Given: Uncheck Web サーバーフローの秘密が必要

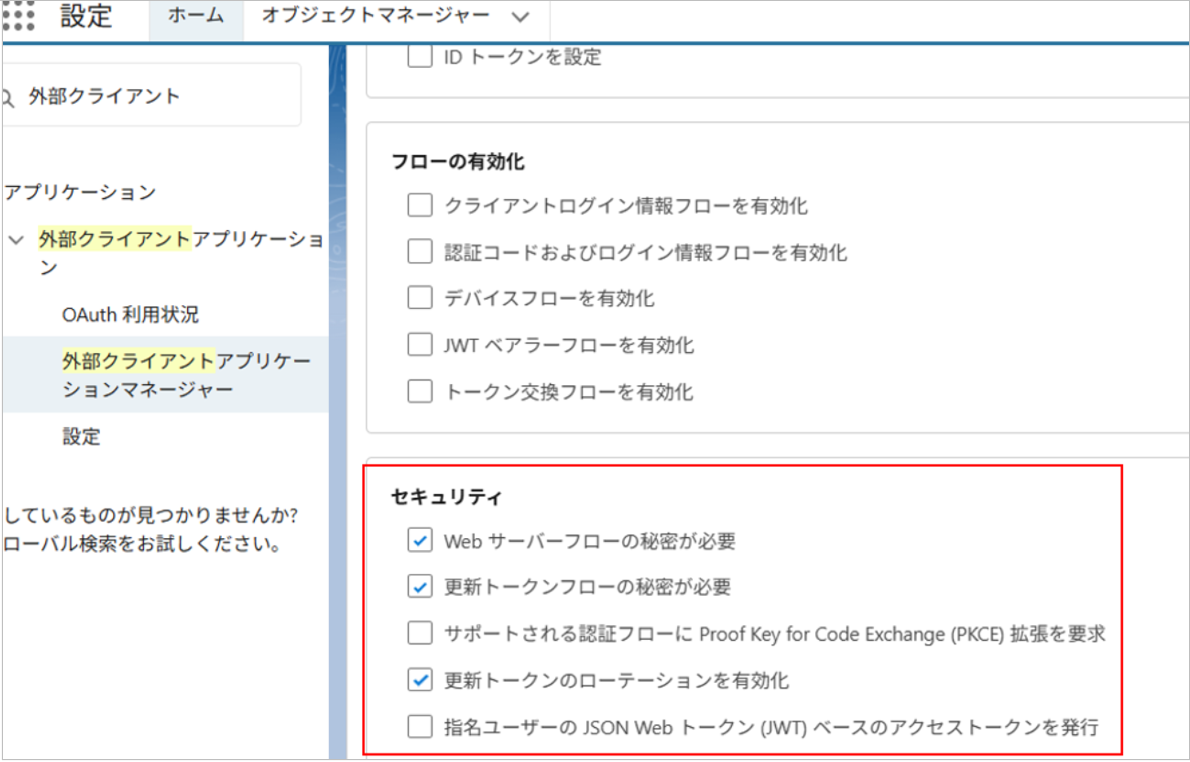Looking at the screenshot, I should [419, 541].
